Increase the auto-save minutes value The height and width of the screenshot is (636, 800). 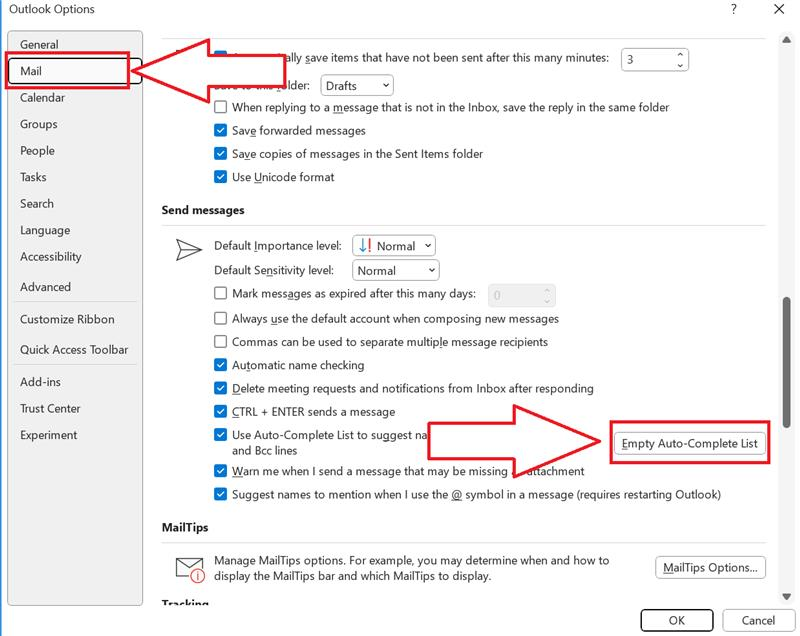pos(680,54)
